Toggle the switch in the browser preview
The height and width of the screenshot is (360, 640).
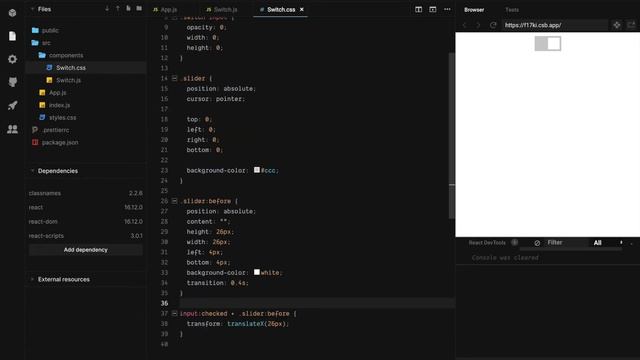(x=548, y=43)
